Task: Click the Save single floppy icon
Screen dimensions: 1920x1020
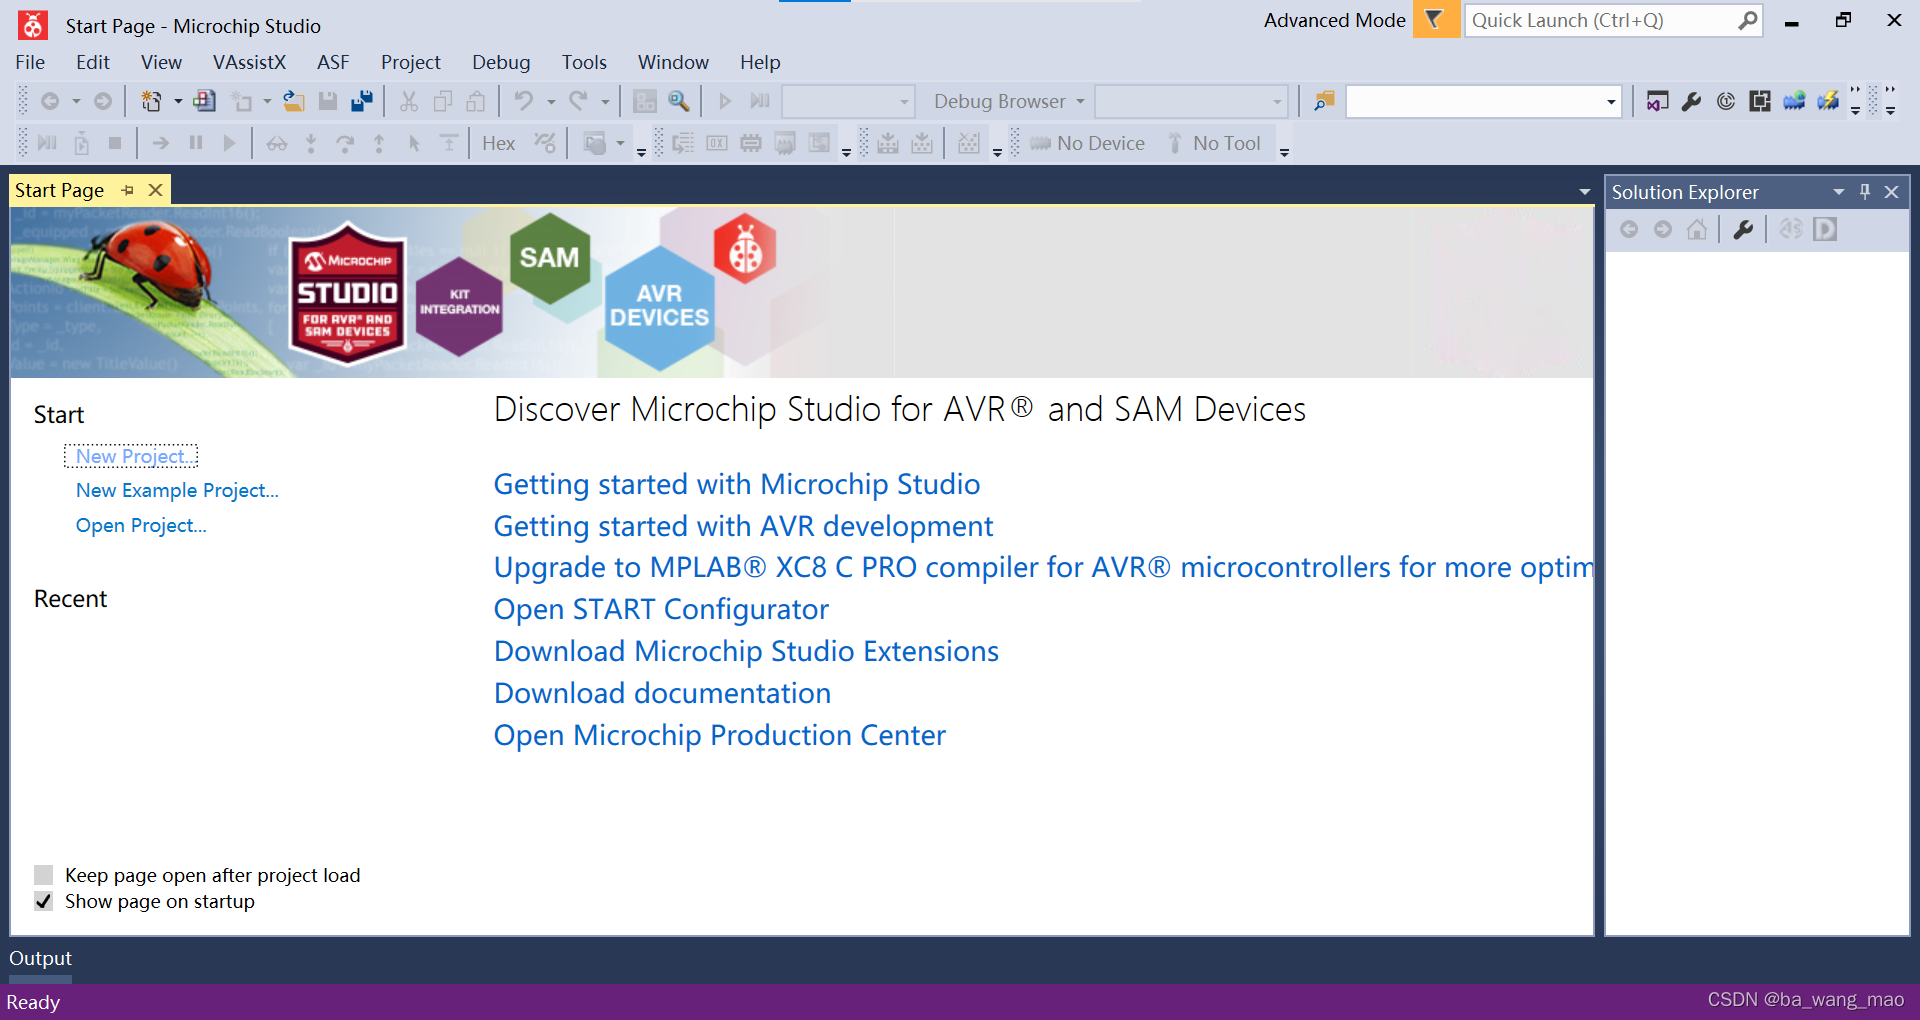Action: tap(328, 101)
